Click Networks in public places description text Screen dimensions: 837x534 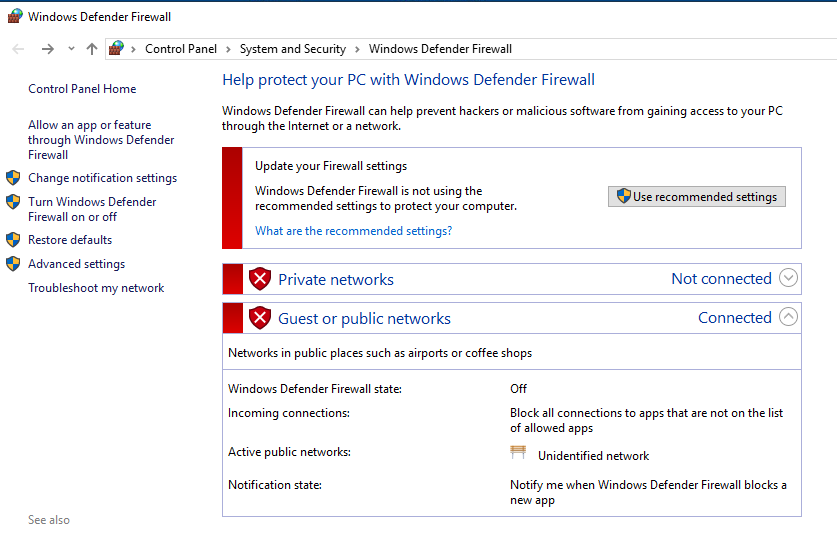click(x=380, y=353)
